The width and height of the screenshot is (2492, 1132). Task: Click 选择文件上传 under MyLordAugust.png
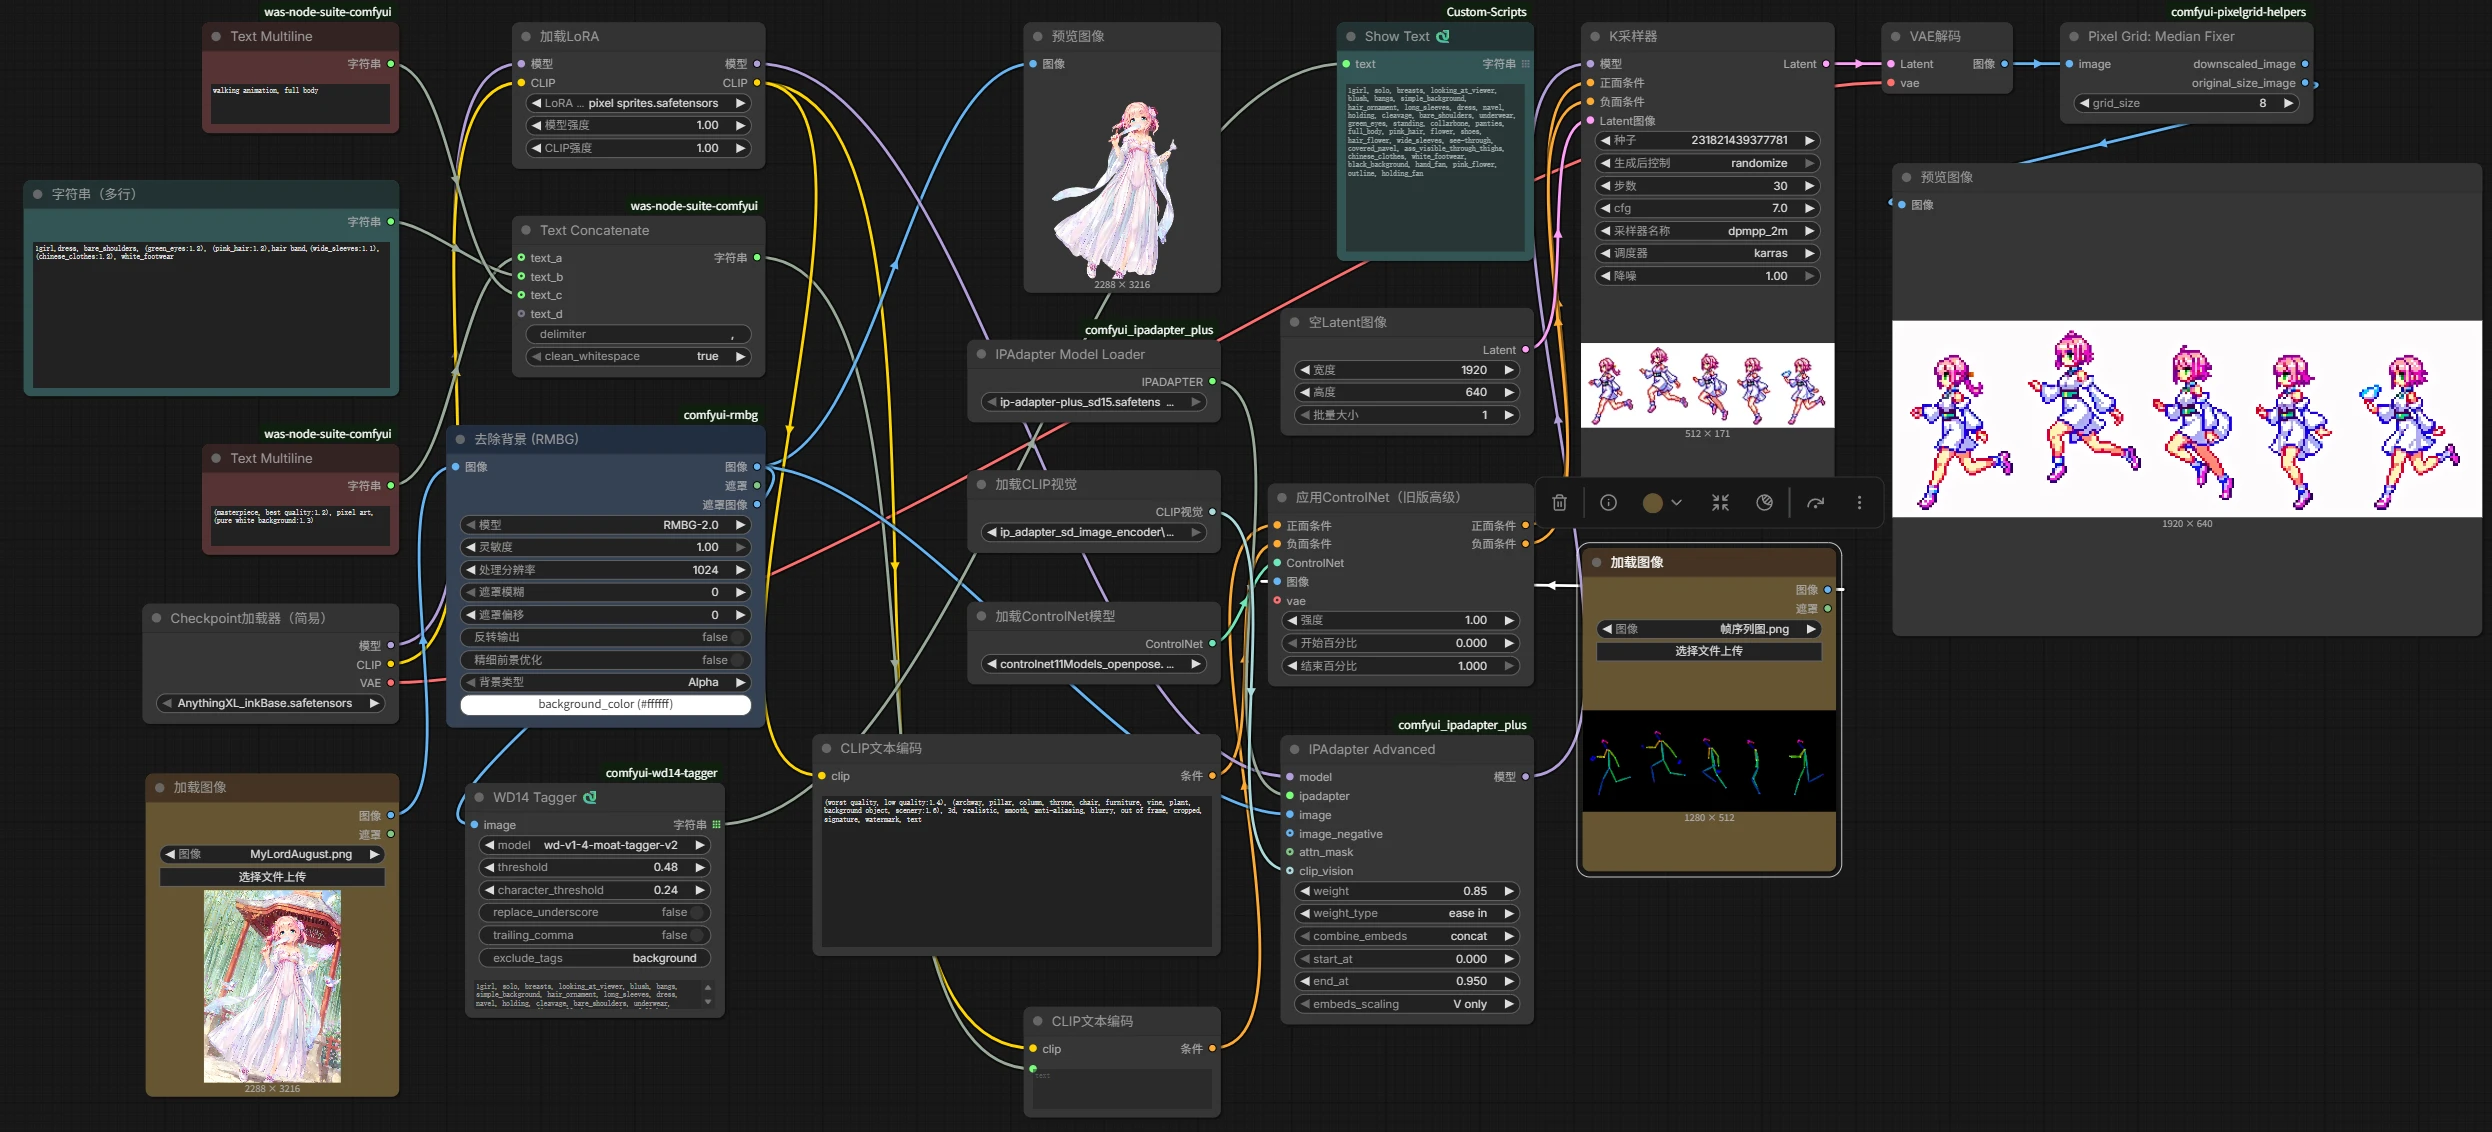[x=272, y=877]
